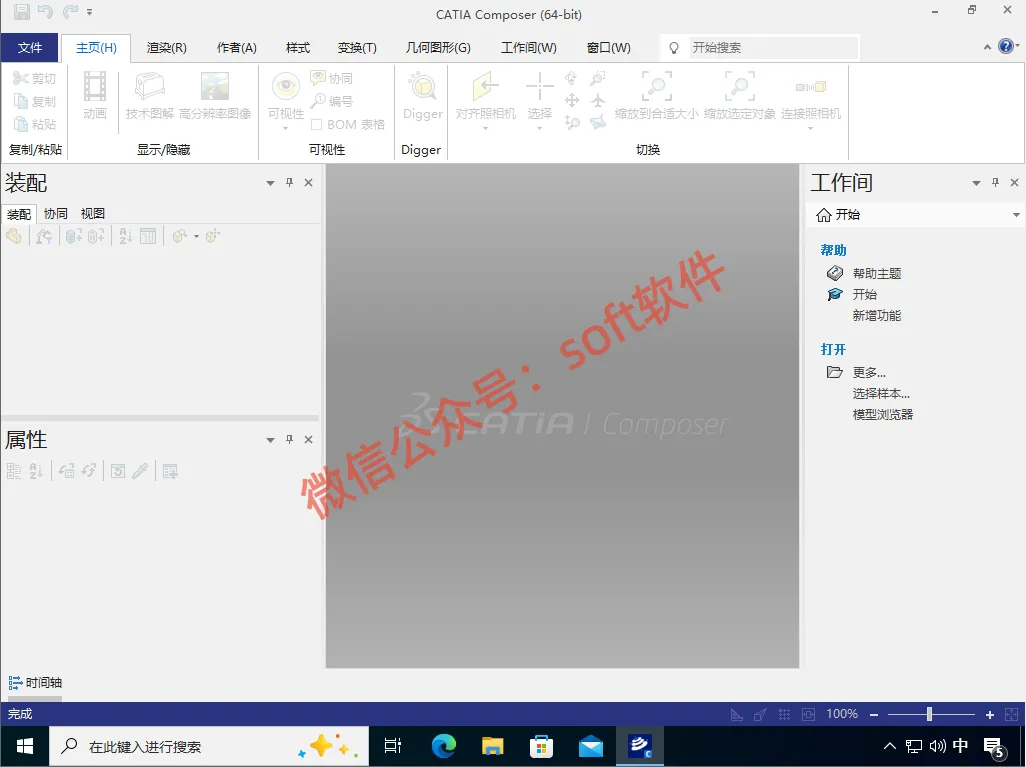
Task: Click the 缩放到合适大小 icon
Action: click(656, 87)
